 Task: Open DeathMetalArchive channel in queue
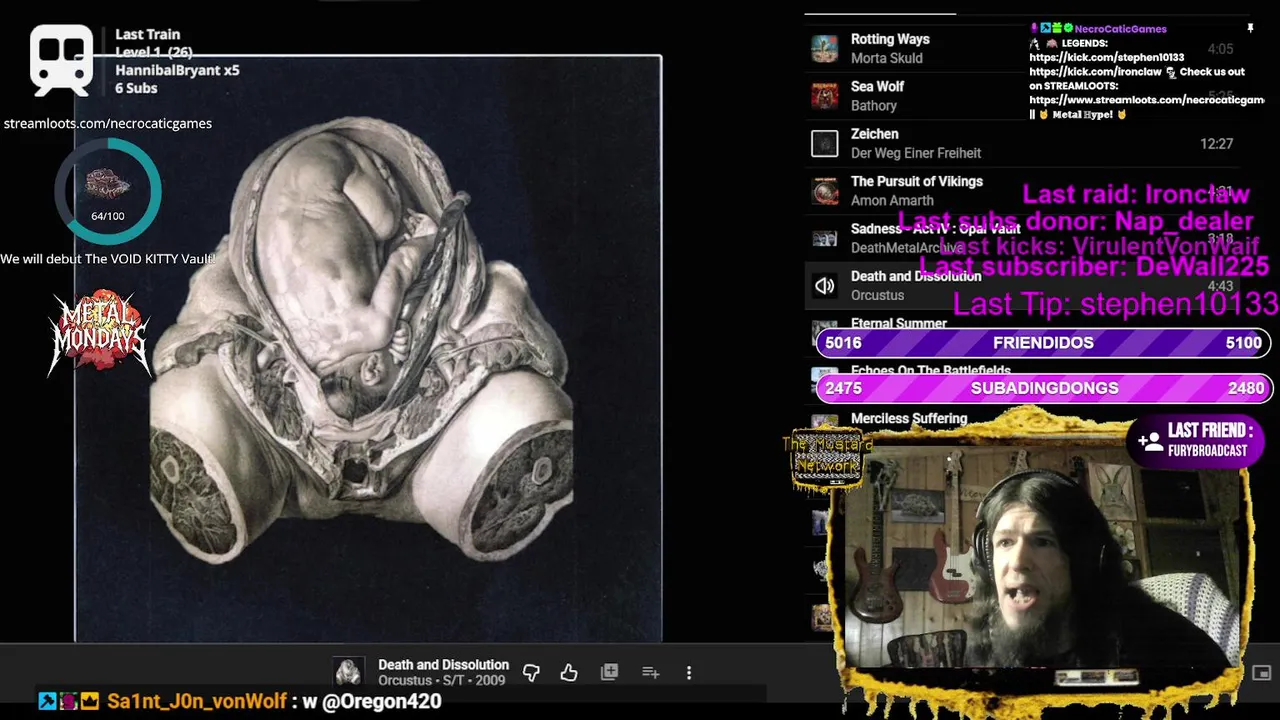(907, 248)
